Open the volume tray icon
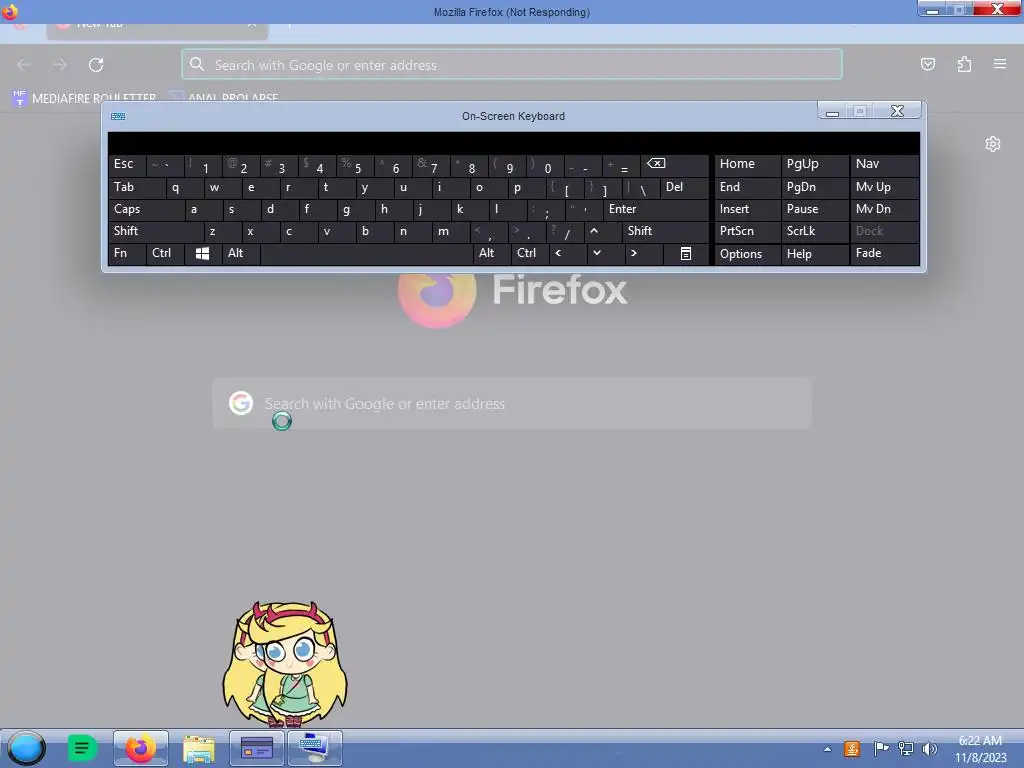The height and width of the screenshot is (768, 1024). click(x=929, y=748)
